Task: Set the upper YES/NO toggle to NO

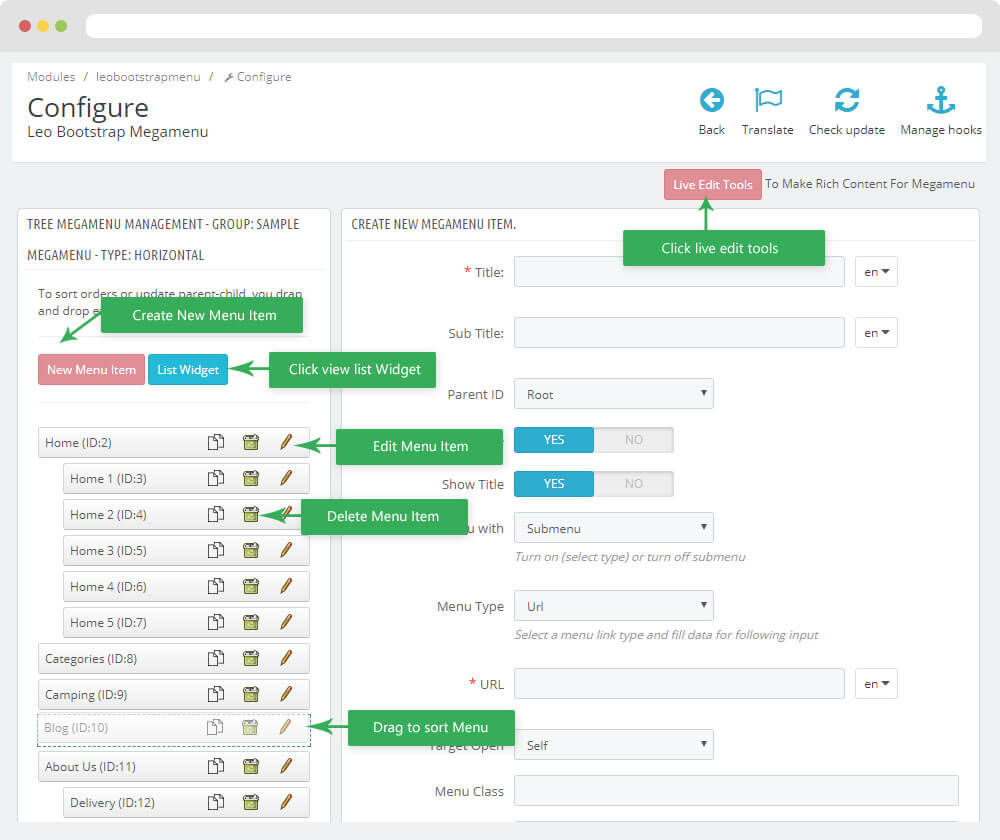Action: 633,440
